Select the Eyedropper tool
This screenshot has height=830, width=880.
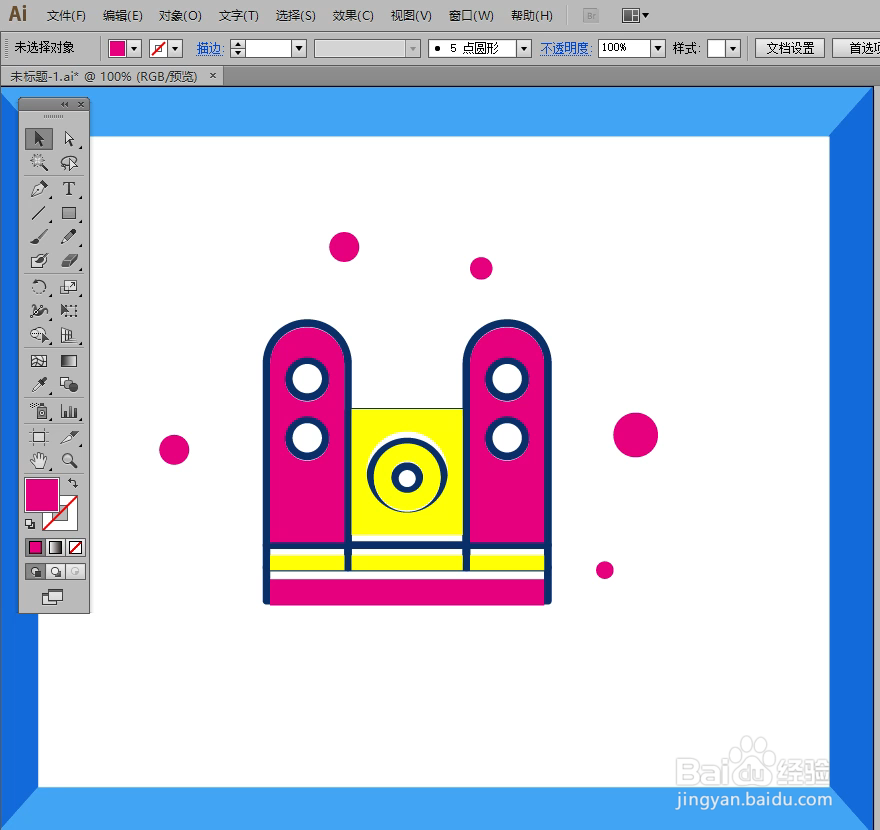[39, 384]
